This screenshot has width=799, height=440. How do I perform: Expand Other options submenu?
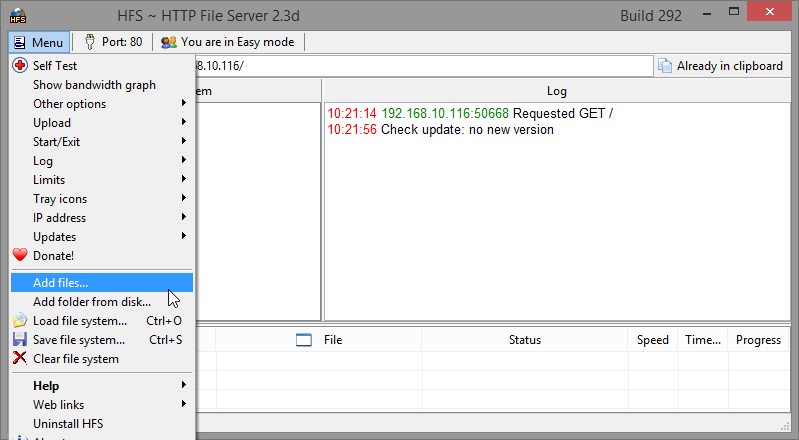pyautogui.click(x=102, y=103)
